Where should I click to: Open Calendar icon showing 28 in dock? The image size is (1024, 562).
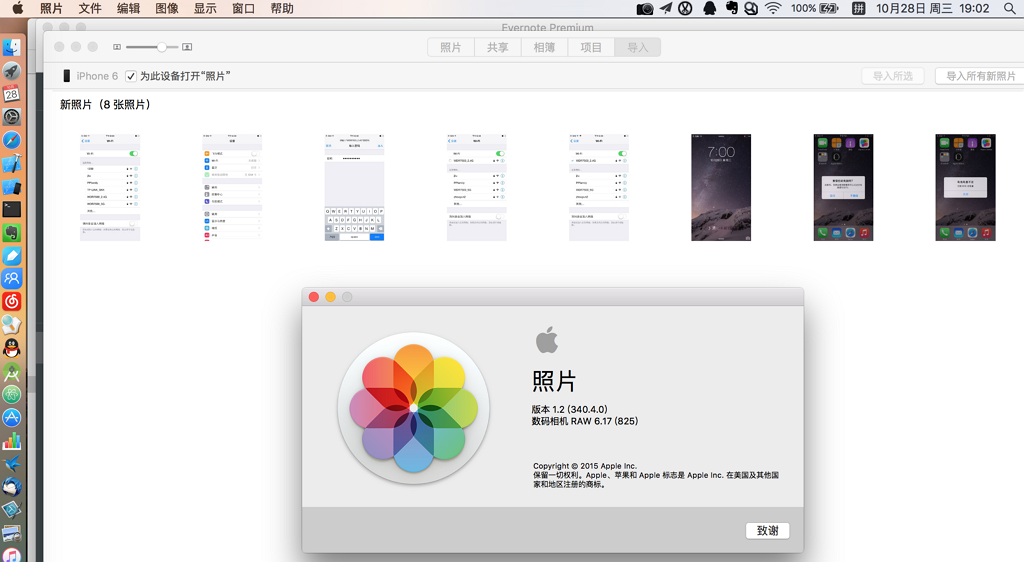coord(12,93)
